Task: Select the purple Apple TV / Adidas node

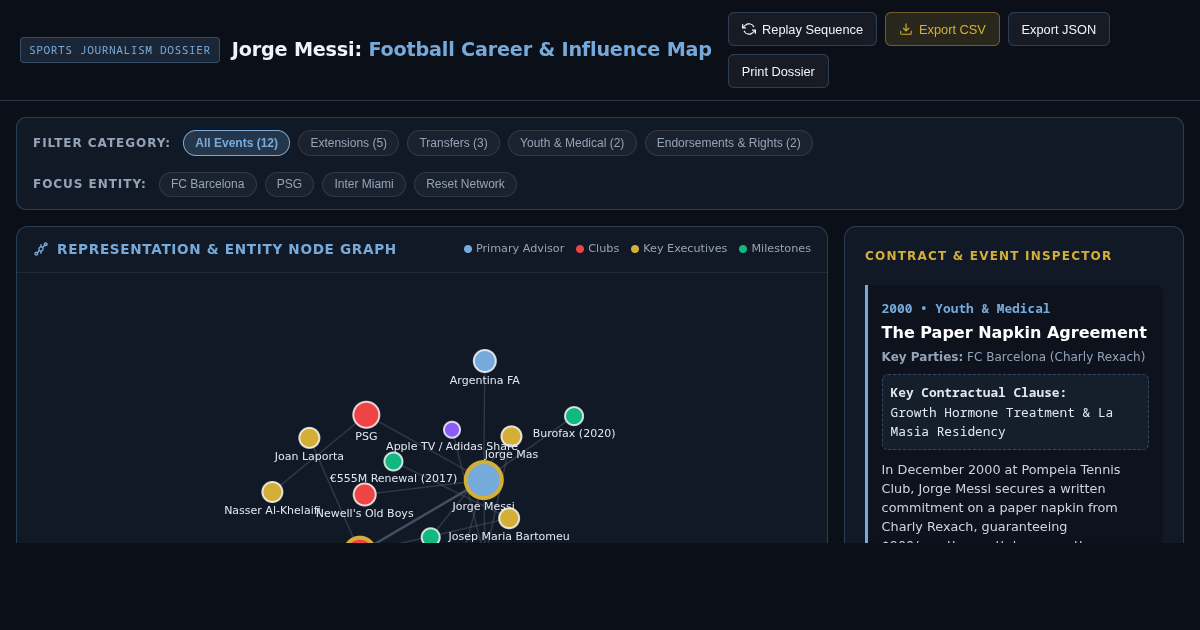Action: (x=452, y=430)
